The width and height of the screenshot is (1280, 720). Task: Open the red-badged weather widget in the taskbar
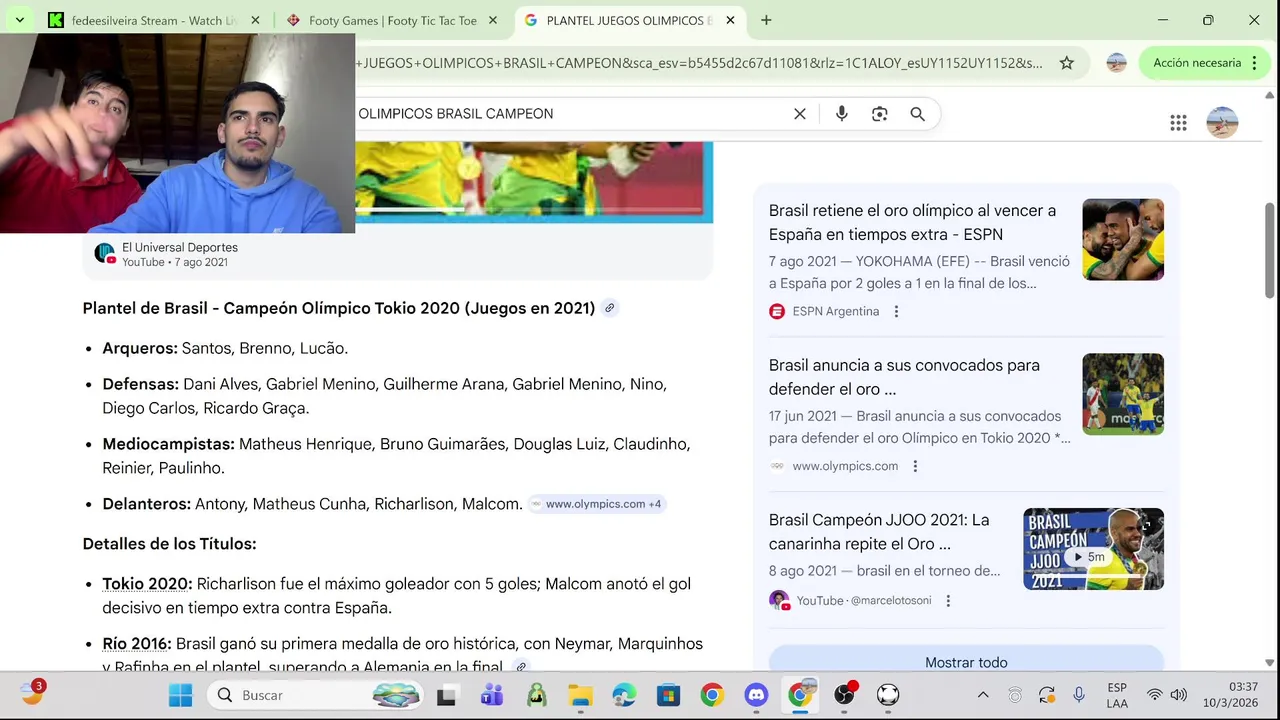point(32,693)
